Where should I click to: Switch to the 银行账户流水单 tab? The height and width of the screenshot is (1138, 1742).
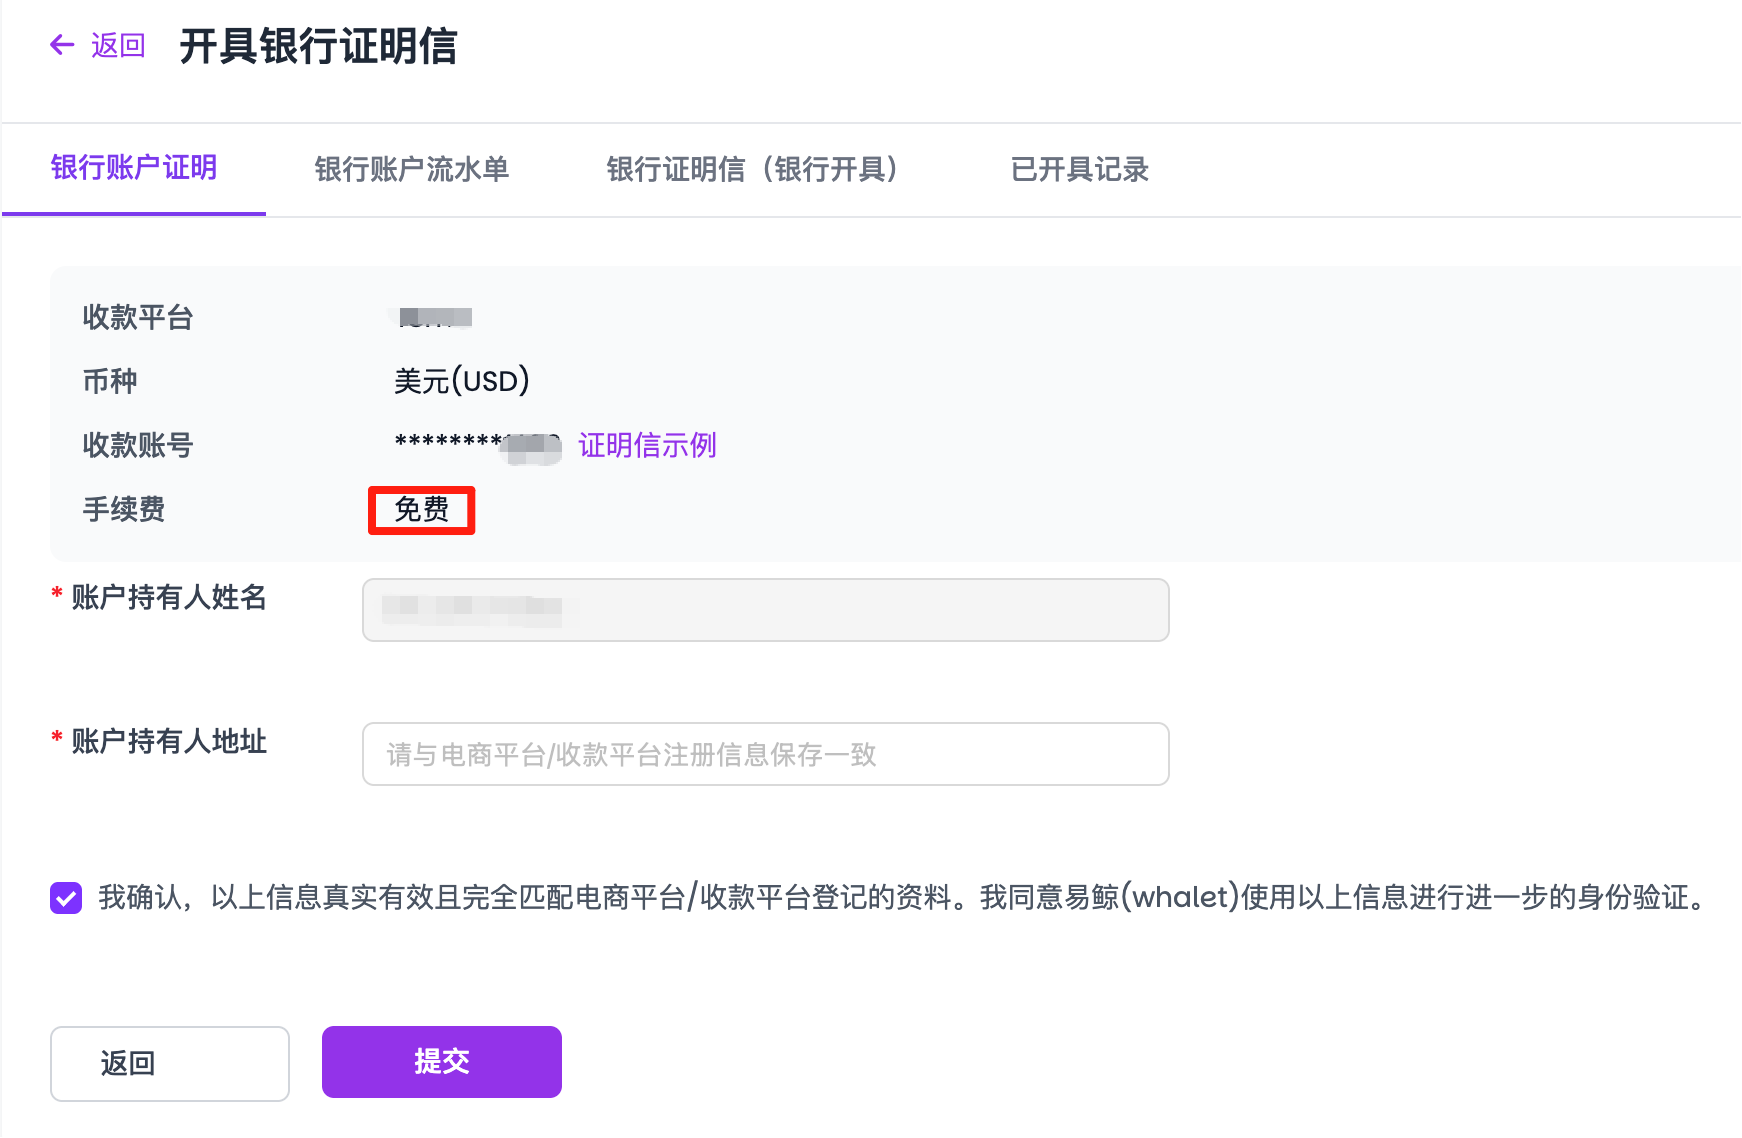[x=411, y=170]
